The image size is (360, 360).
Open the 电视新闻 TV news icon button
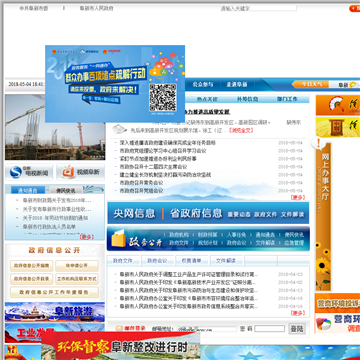[x=29, y=172]
